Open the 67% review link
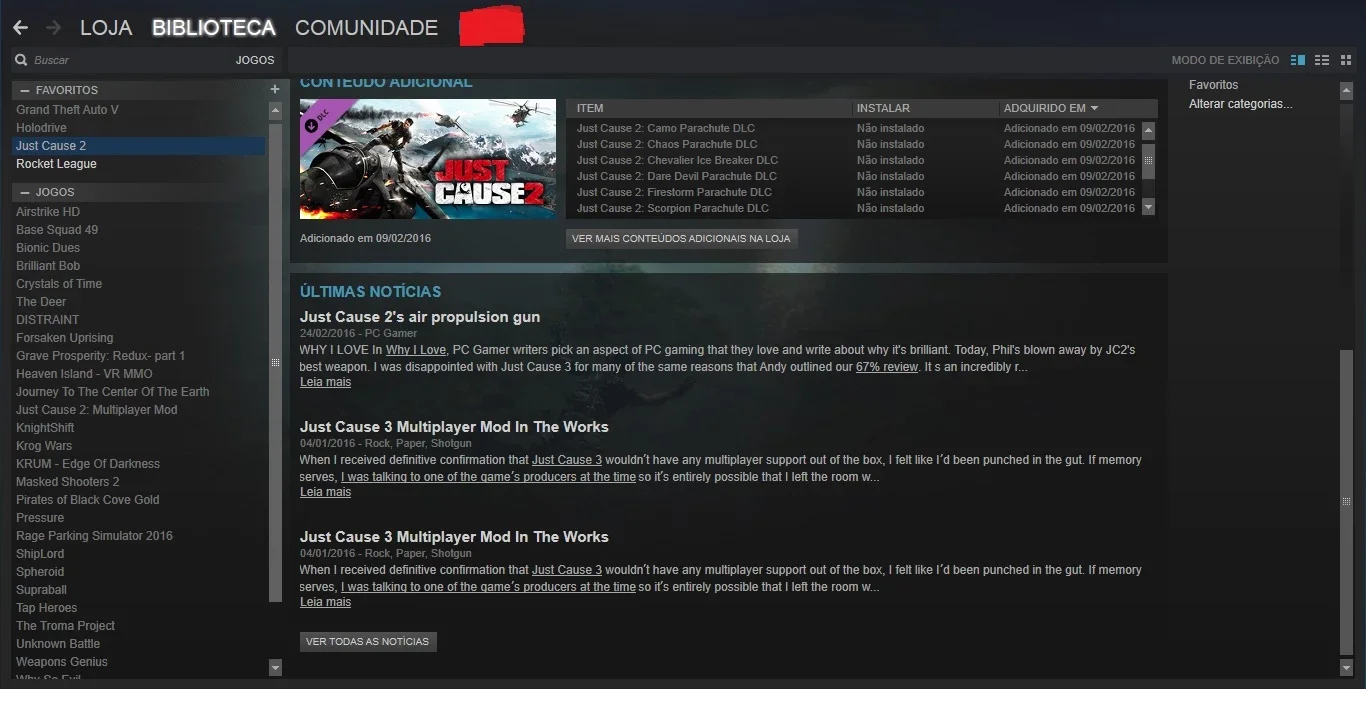 886,367
